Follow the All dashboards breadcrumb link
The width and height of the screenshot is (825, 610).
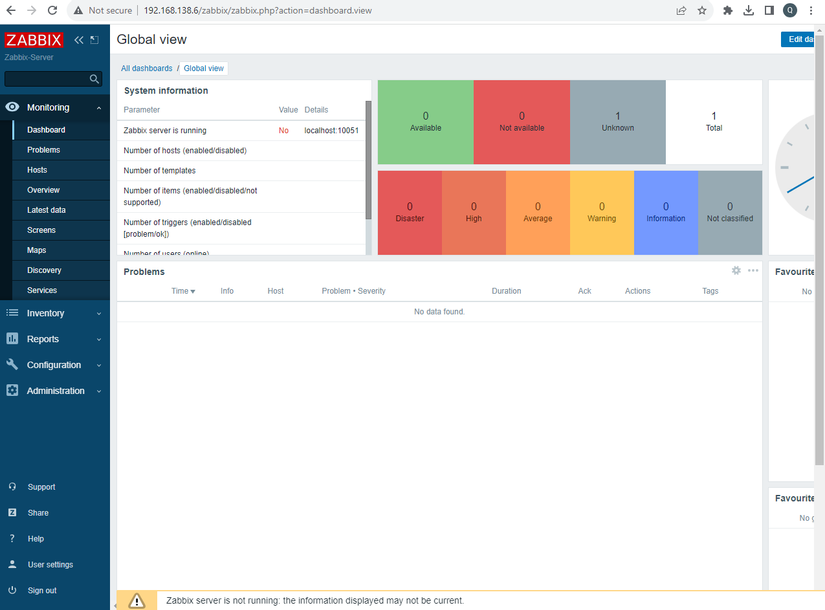coord(146,68)
